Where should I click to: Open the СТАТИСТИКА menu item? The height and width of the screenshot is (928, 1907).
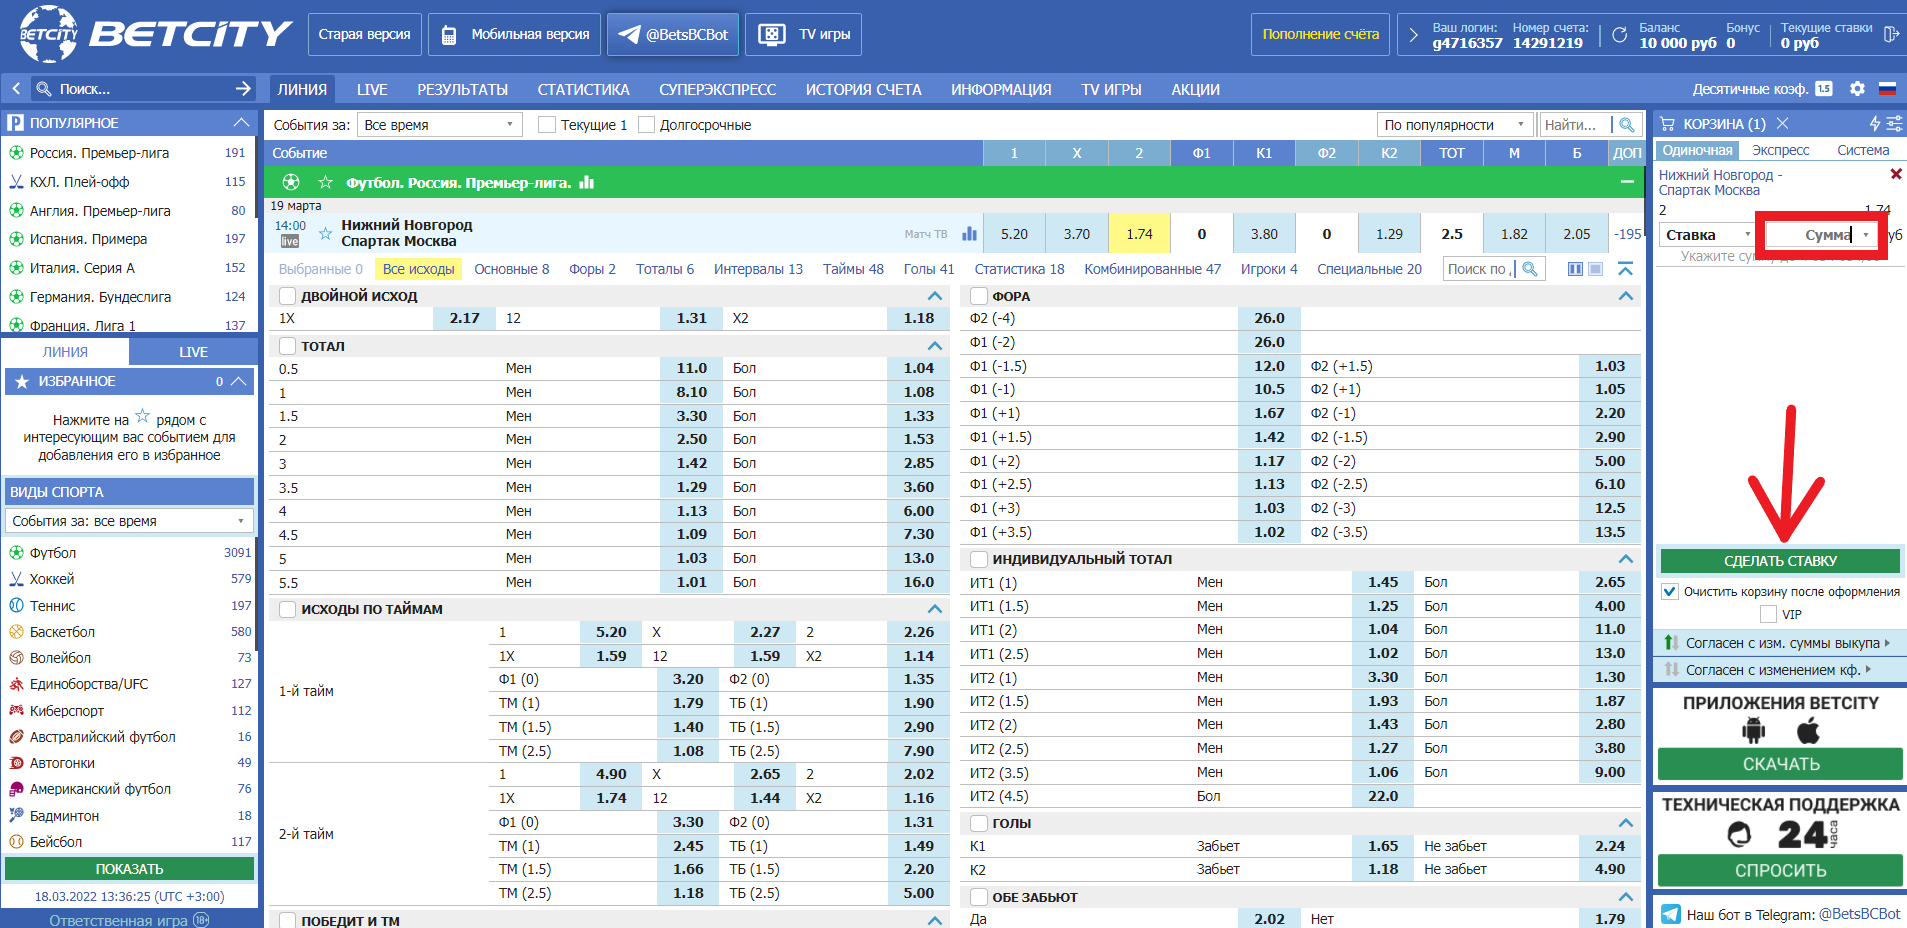583,89
